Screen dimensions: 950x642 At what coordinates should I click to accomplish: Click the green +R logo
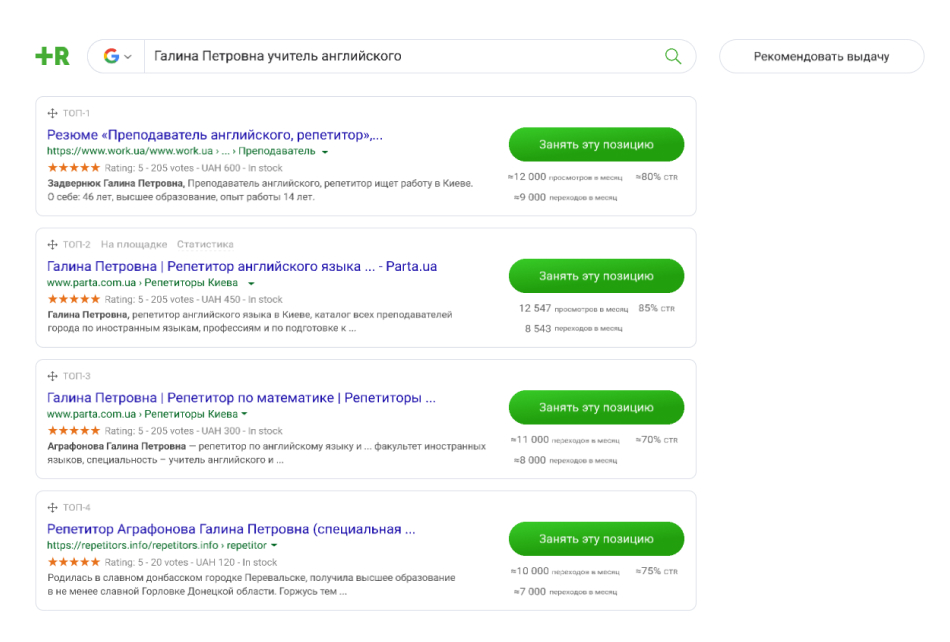coord(52,57)
